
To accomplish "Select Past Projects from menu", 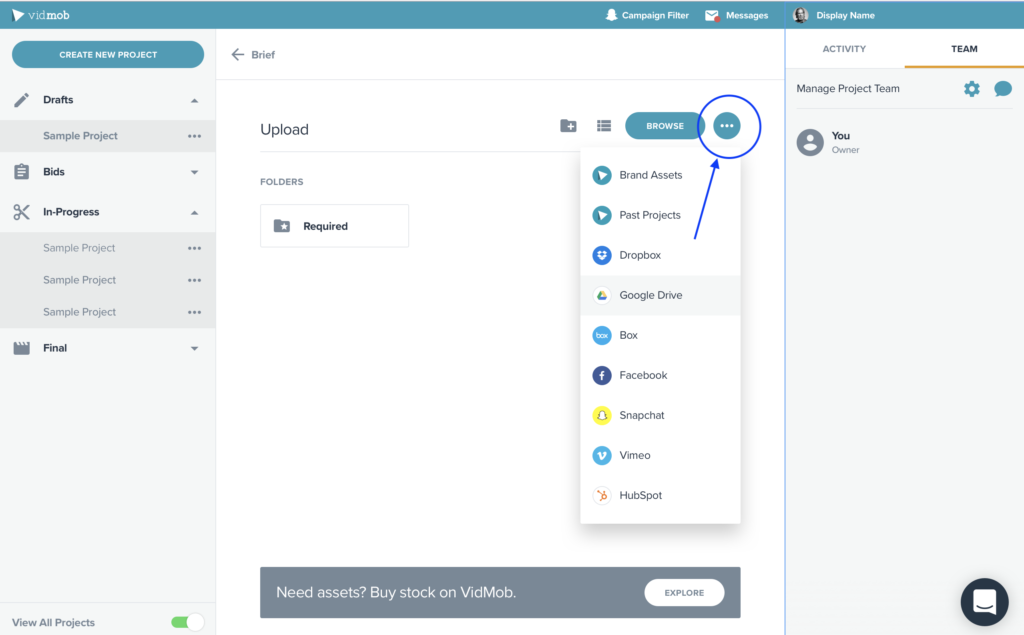I will tap(660, 215).
